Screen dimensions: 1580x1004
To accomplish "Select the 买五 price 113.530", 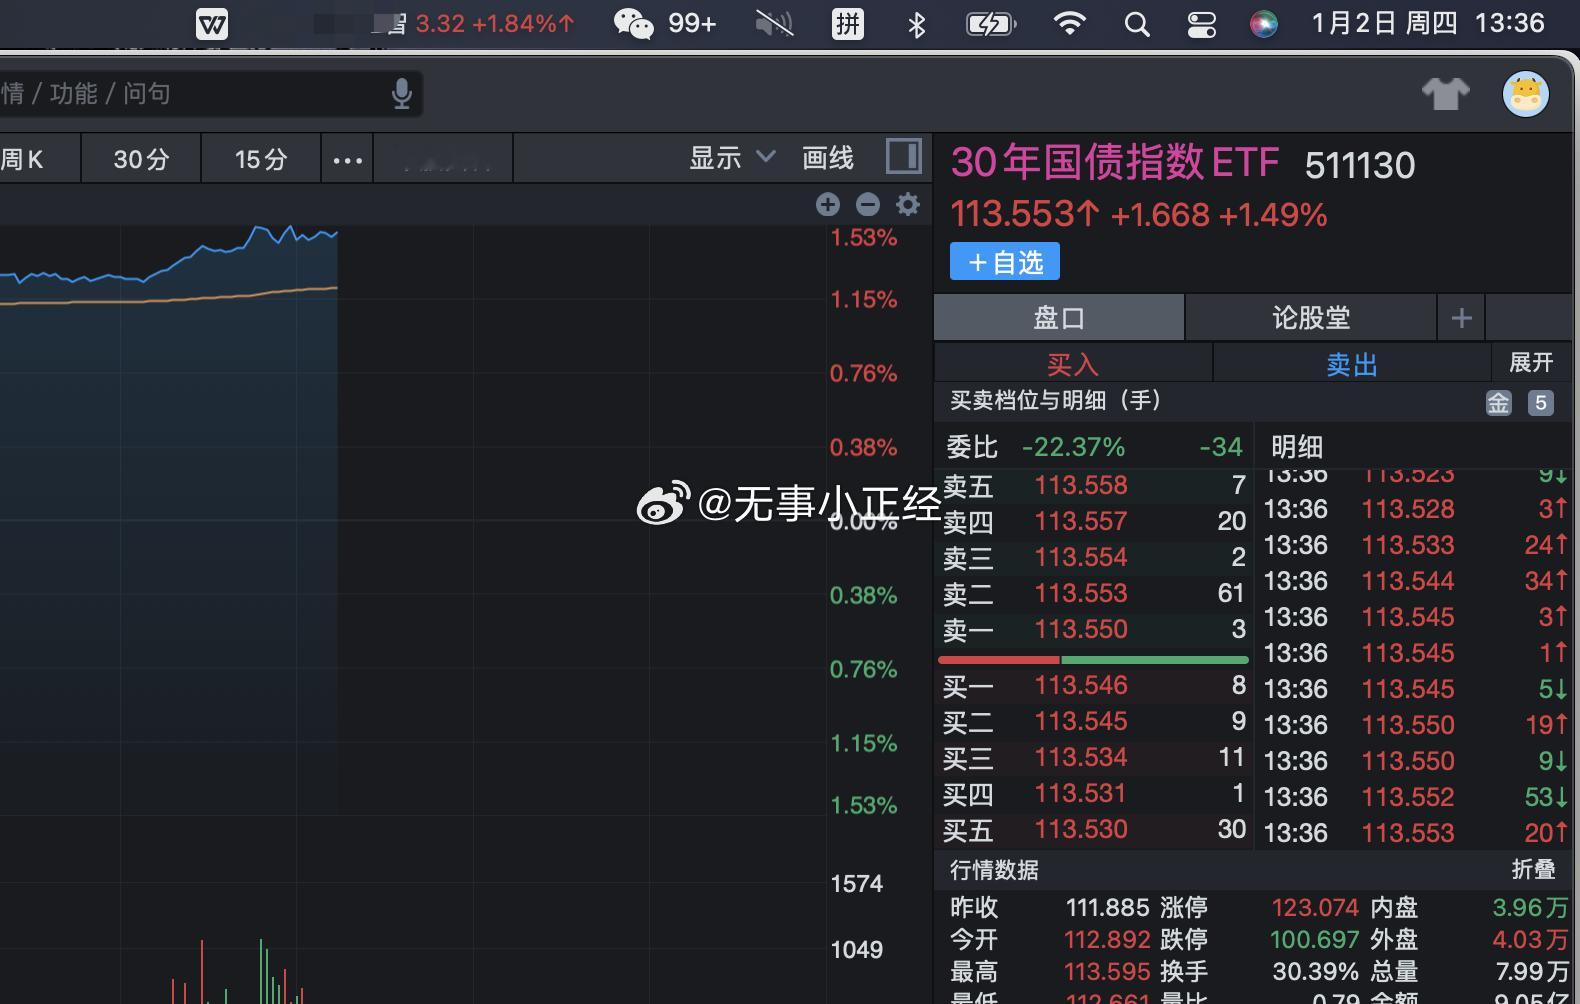I will point(1081,829).
